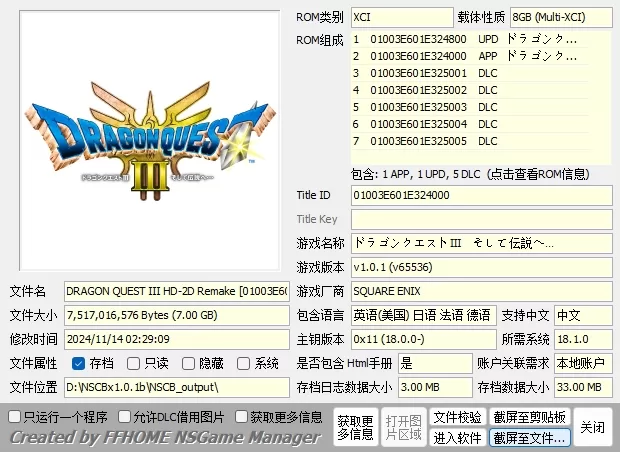Click the 文件位置 file path field
620x452 pixels.
pos(177,387)
